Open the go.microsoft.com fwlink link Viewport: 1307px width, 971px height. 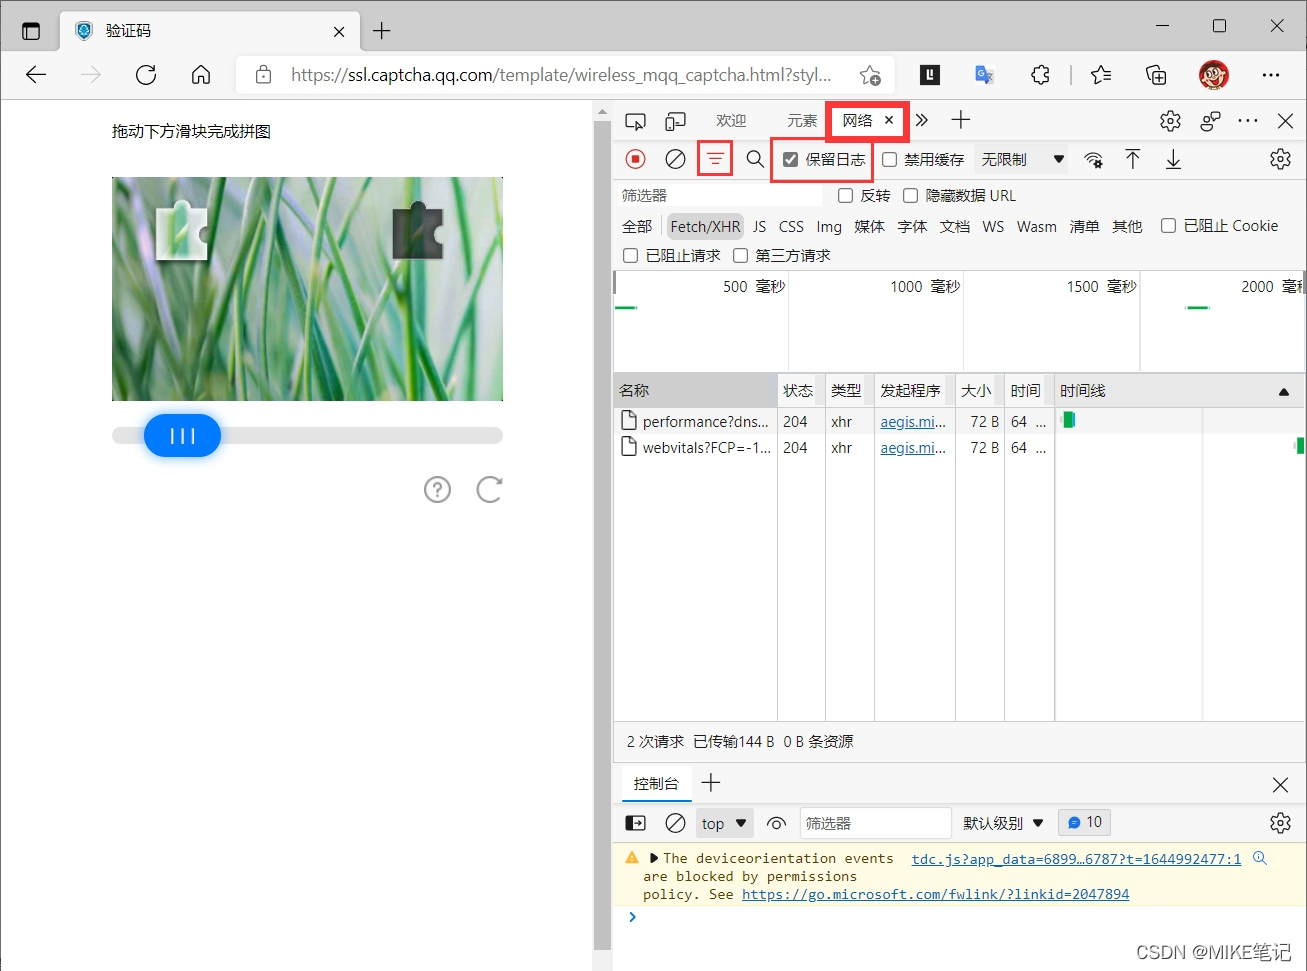tap(935, 895)
